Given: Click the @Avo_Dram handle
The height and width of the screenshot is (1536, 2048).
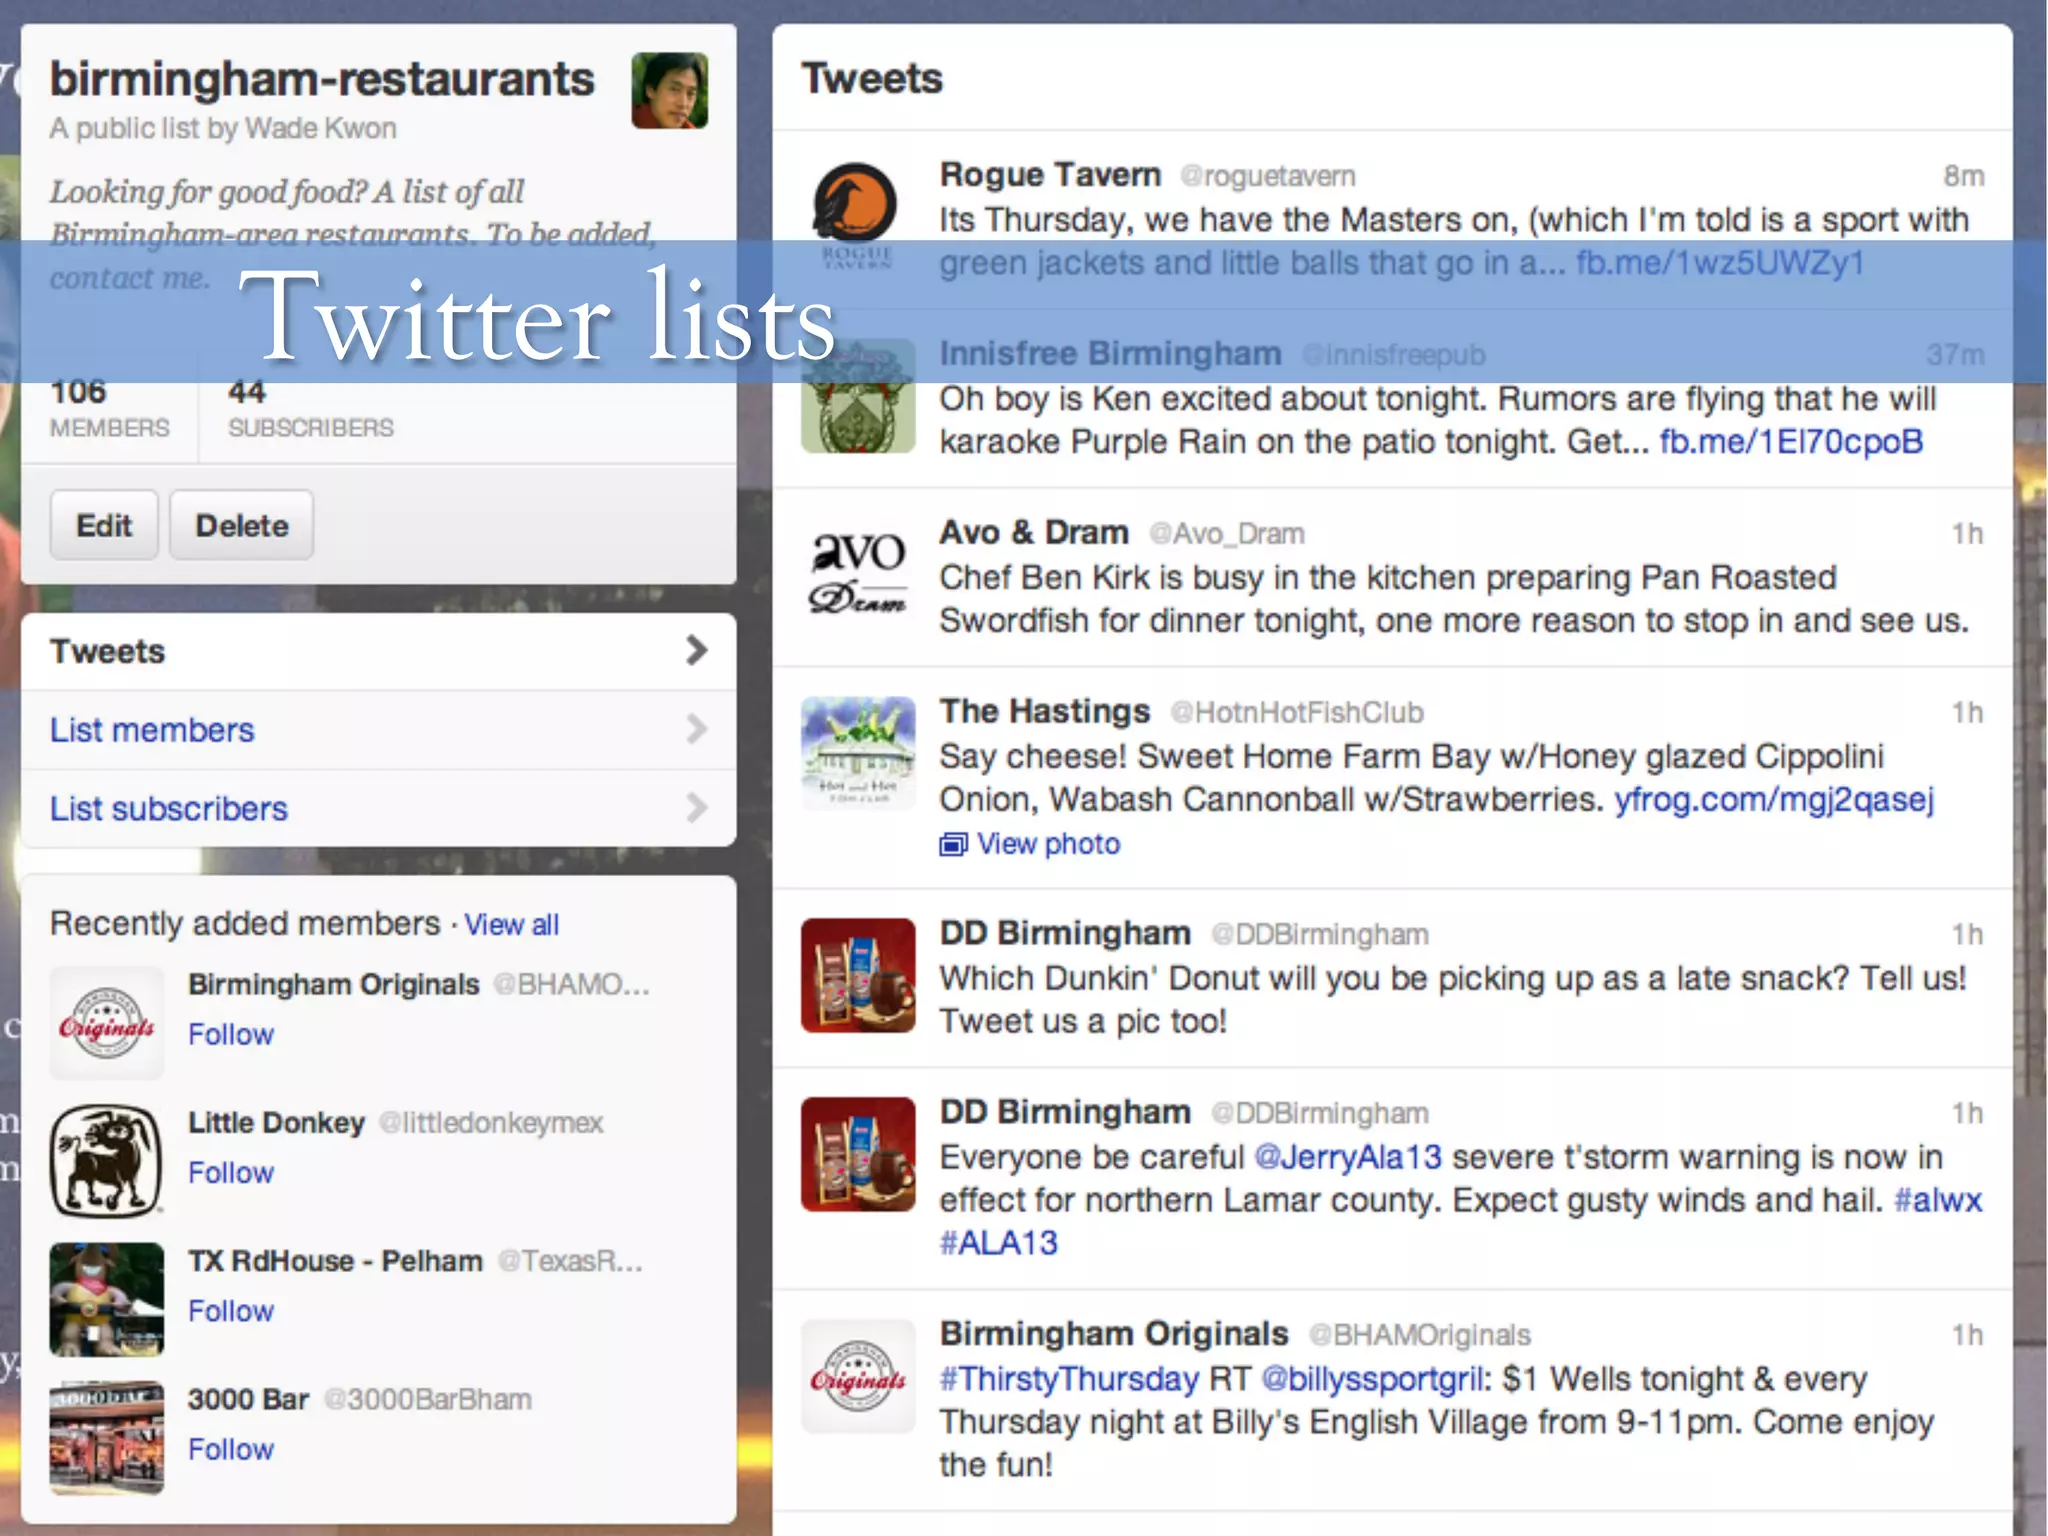Looking at the screenshot, I should coord(1227,534).
